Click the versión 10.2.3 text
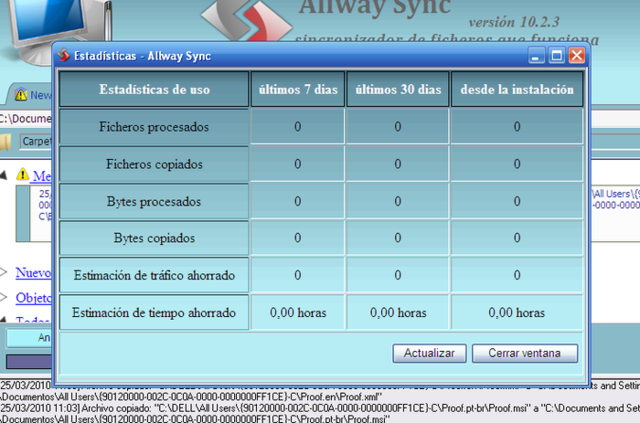640x423 pixels. (x=514, y=22)
